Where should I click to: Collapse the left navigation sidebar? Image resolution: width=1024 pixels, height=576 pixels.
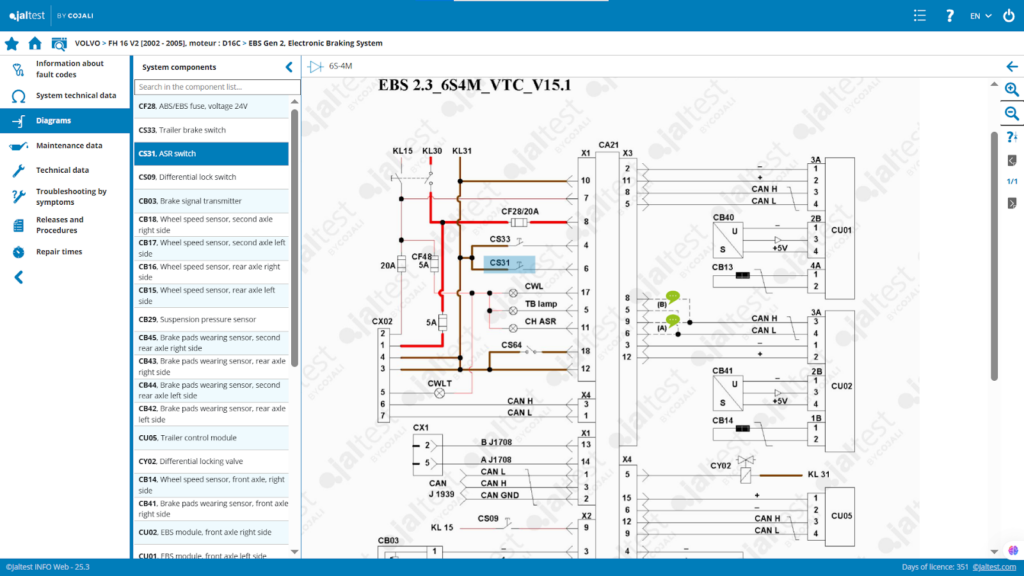point(18,277)
